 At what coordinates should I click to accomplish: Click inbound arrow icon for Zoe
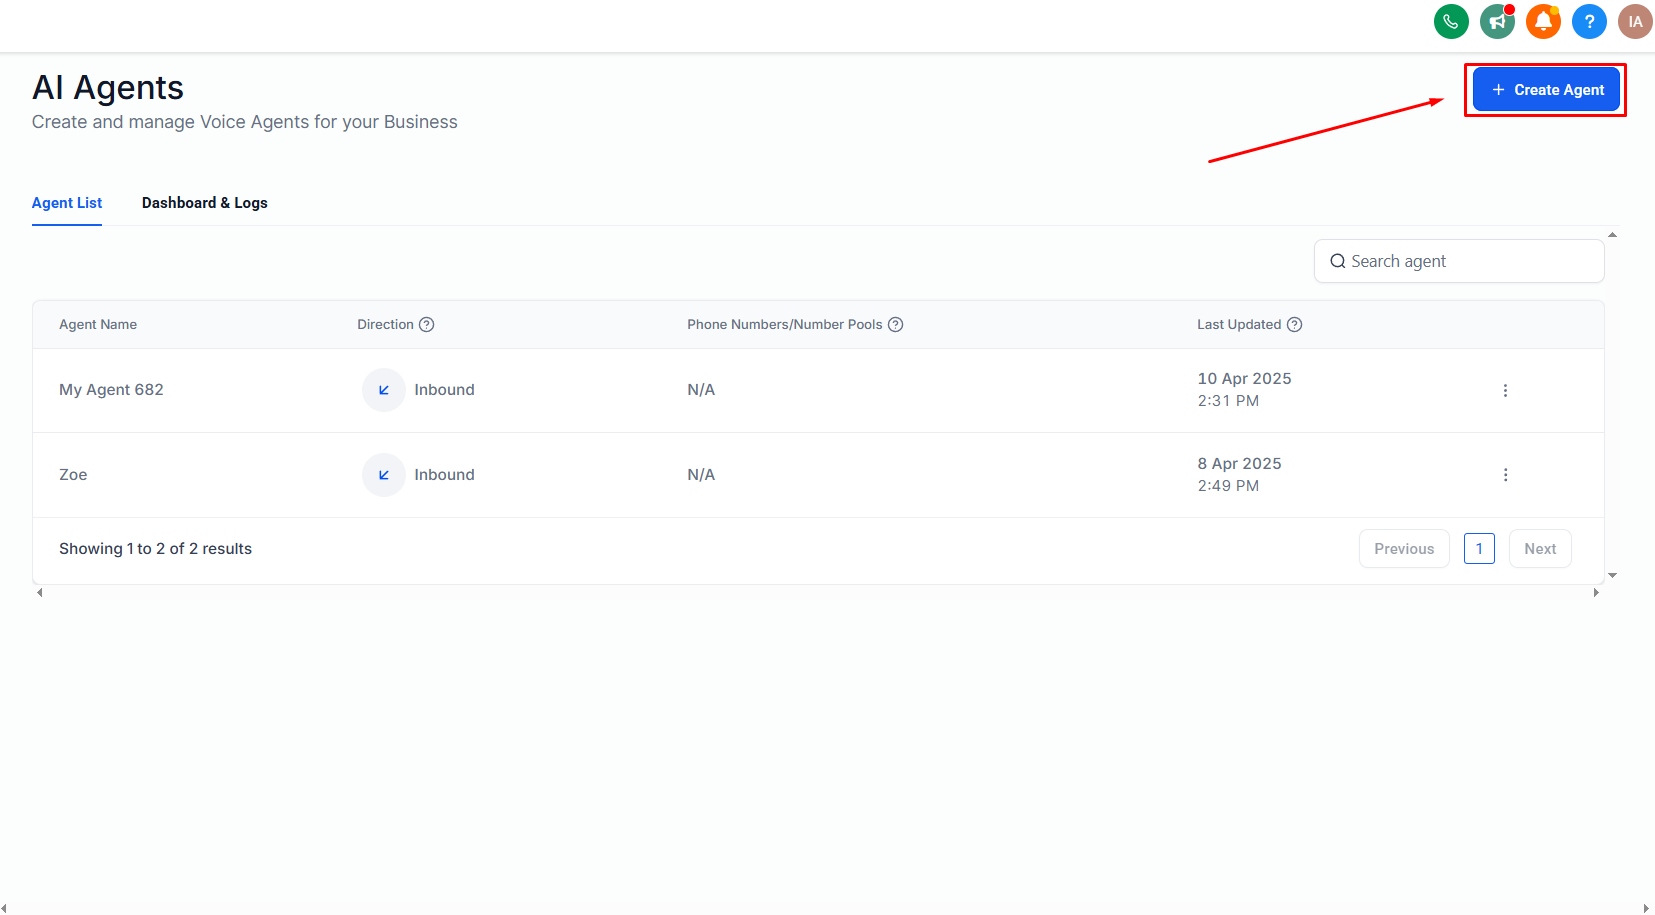384,475
